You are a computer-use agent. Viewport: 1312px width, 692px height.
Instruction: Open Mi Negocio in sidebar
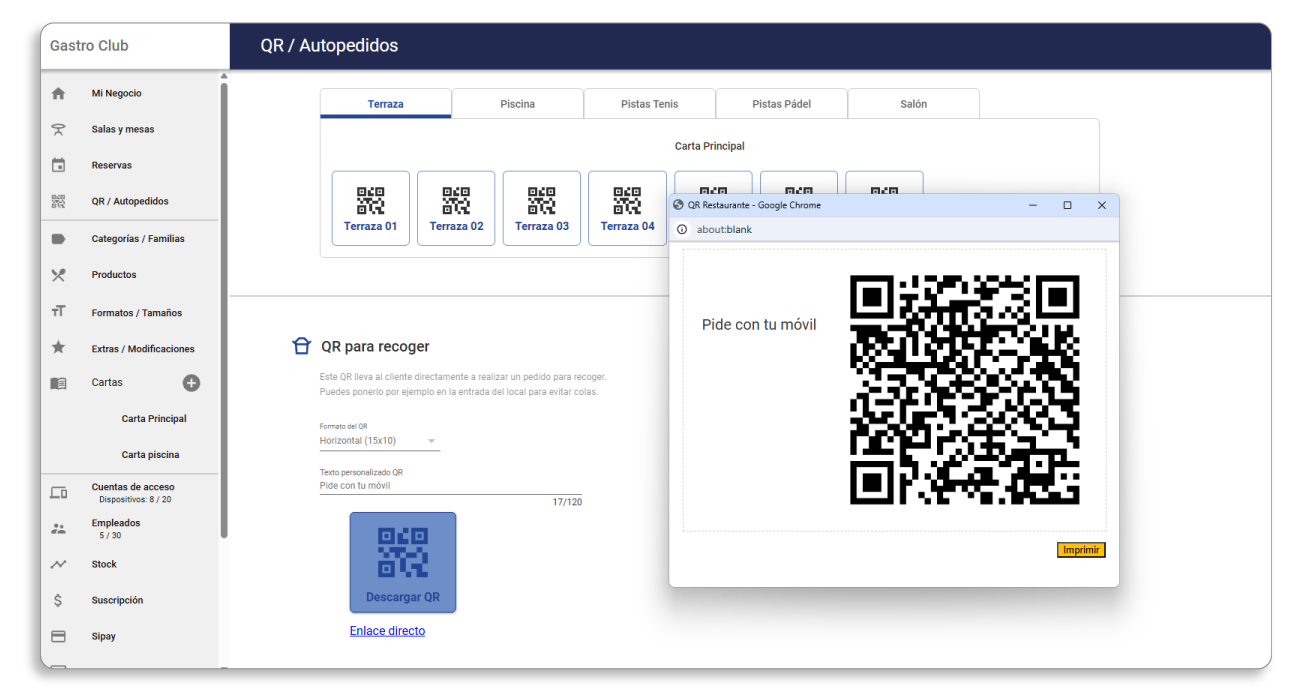point(117,93)
